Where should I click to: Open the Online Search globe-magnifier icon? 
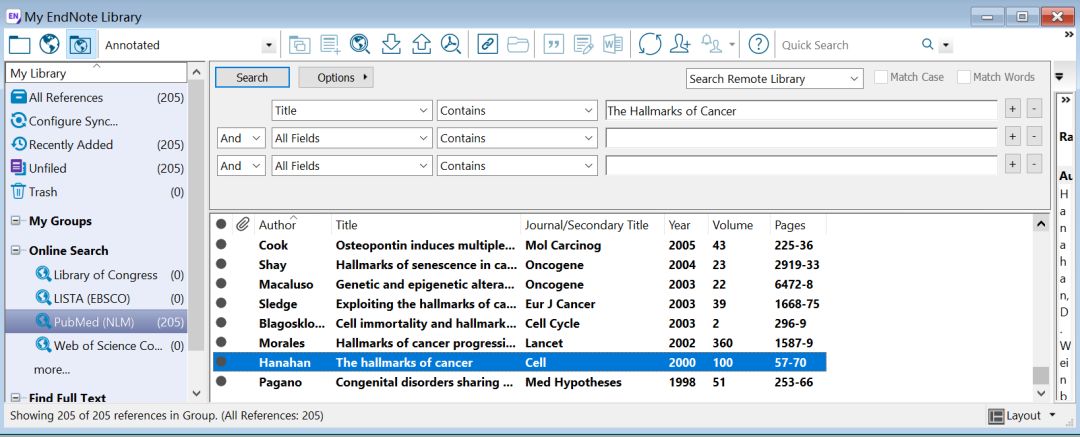(360, 45)
